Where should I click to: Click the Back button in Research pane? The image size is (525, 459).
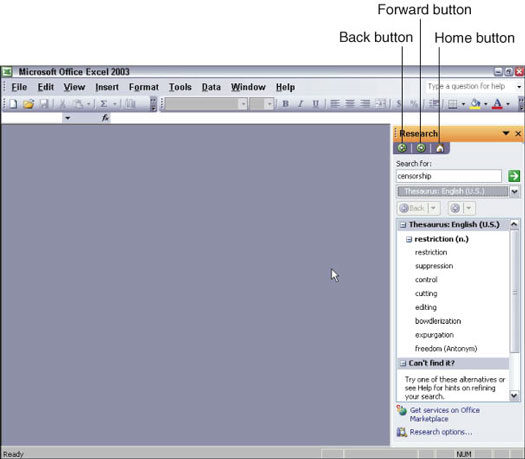tap(412, 208)
